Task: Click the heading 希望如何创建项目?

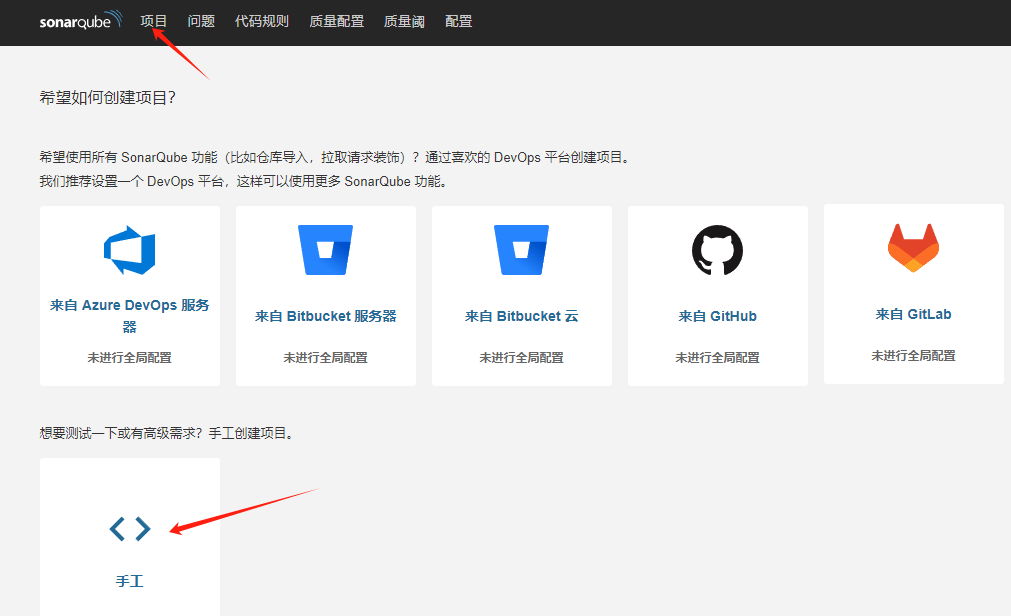Action: point(108,97)
